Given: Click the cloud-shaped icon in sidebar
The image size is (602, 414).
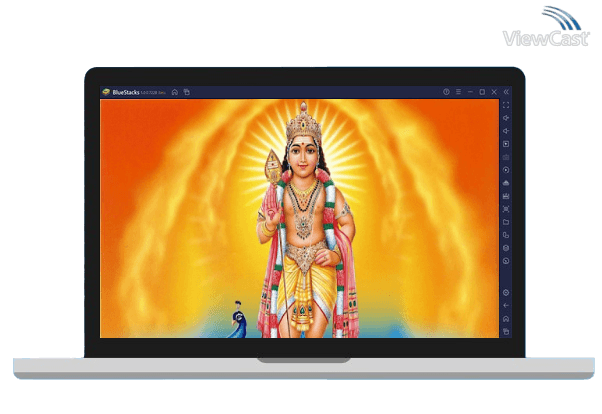Looking at the screenshot, I should tap(506, 183).
